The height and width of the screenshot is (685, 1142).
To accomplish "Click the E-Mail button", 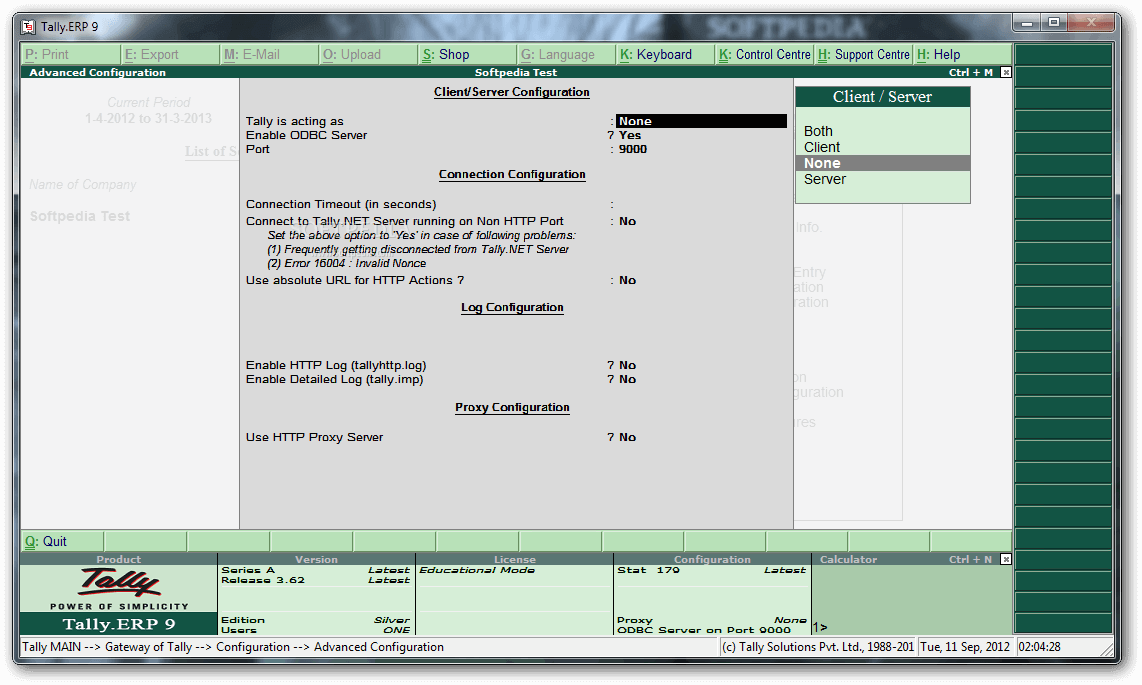I will click(269, 55).
